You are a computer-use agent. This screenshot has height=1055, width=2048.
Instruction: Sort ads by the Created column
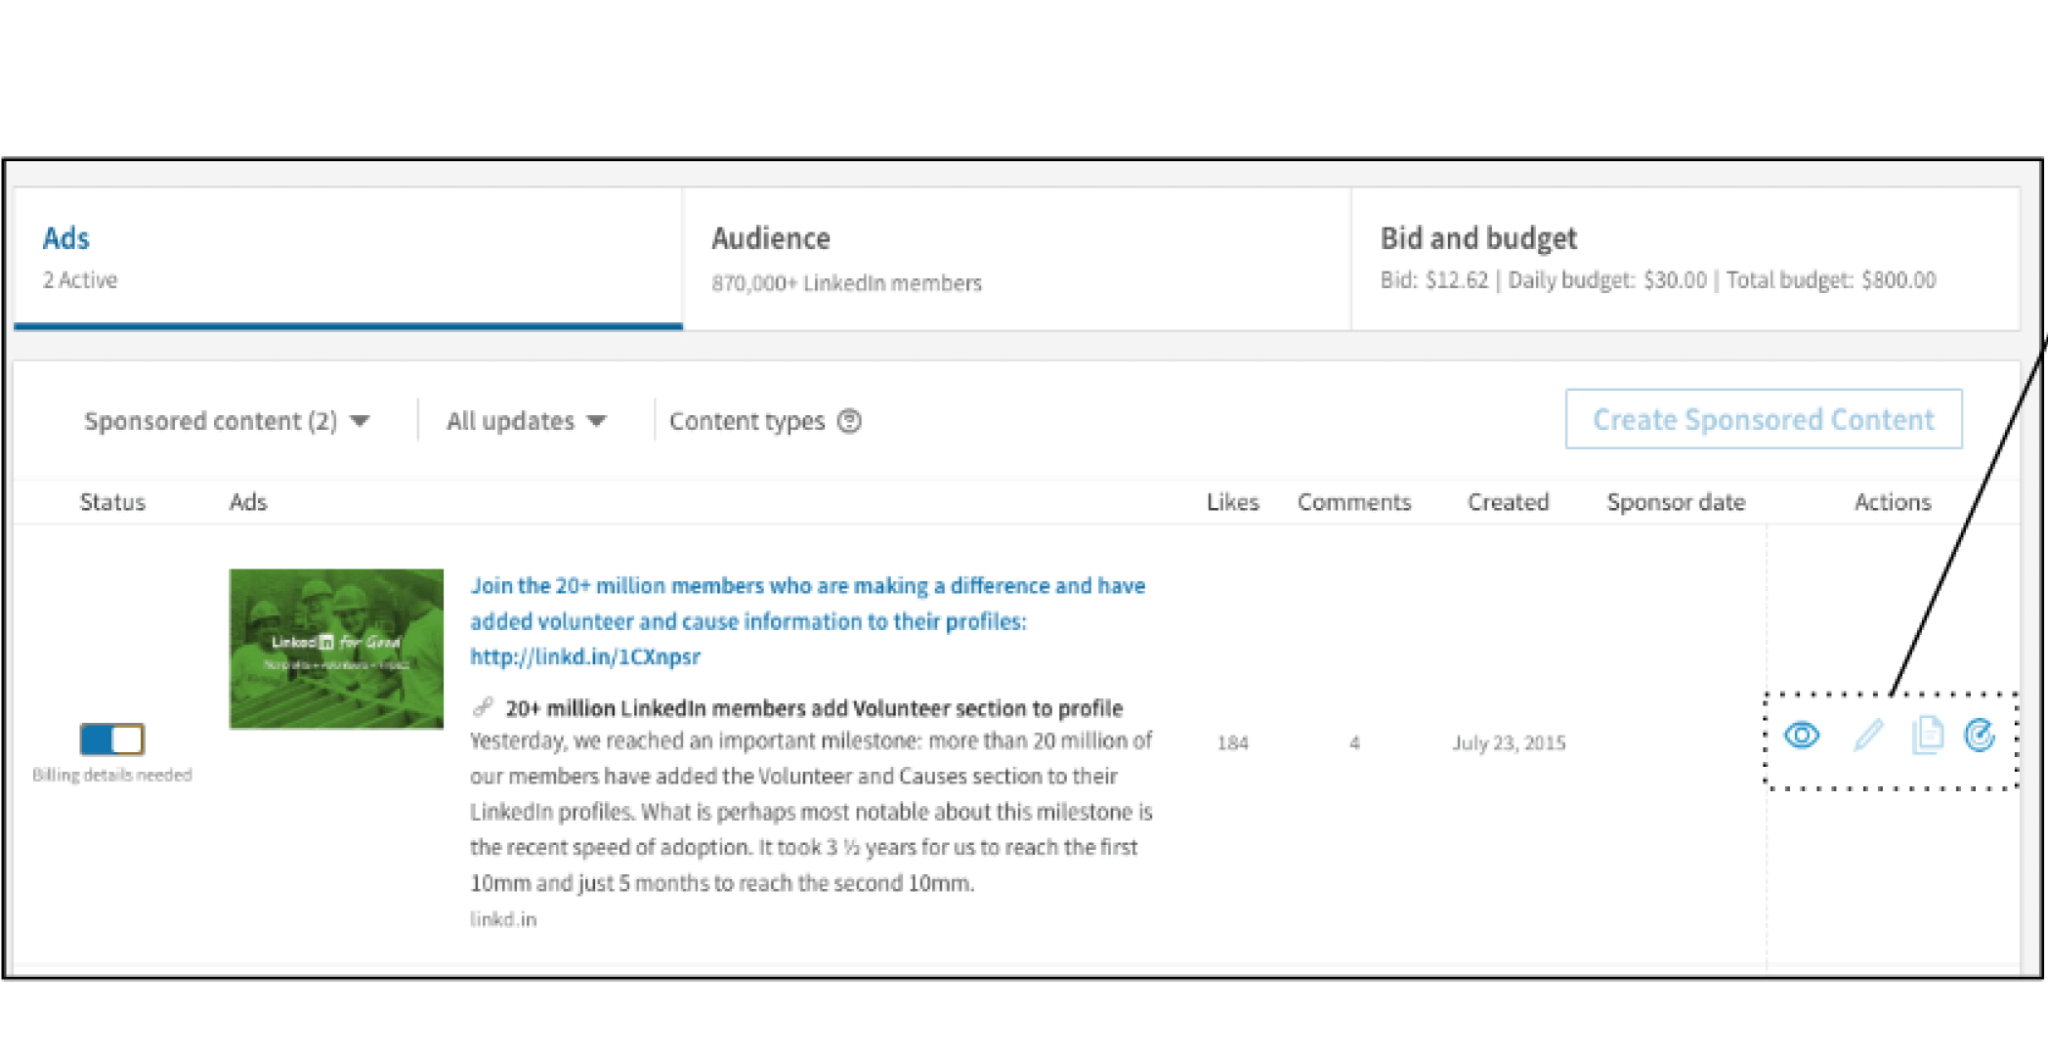(1507, 501)
